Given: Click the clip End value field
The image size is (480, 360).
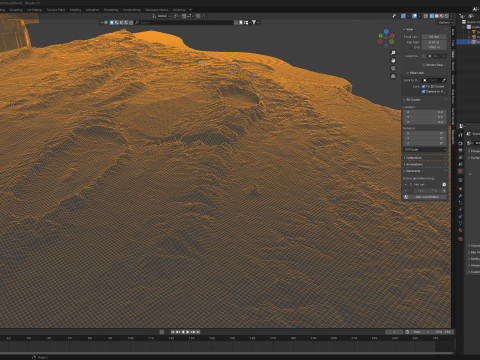Looking at the screenshot, I should (434, 47).
